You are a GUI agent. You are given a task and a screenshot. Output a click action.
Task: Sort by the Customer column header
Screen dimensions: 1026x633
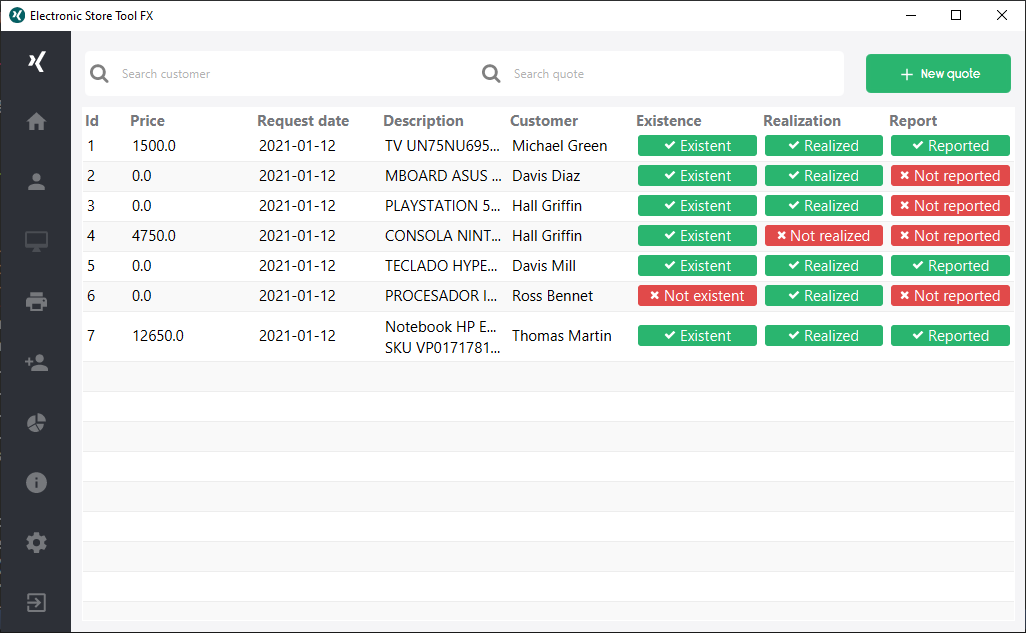point(544,120)
